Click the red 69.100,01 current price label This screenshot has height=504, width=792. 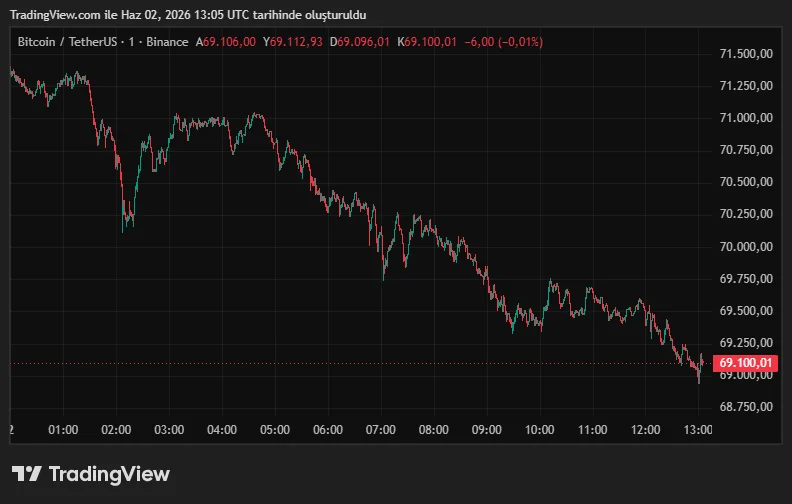(746, 363)
